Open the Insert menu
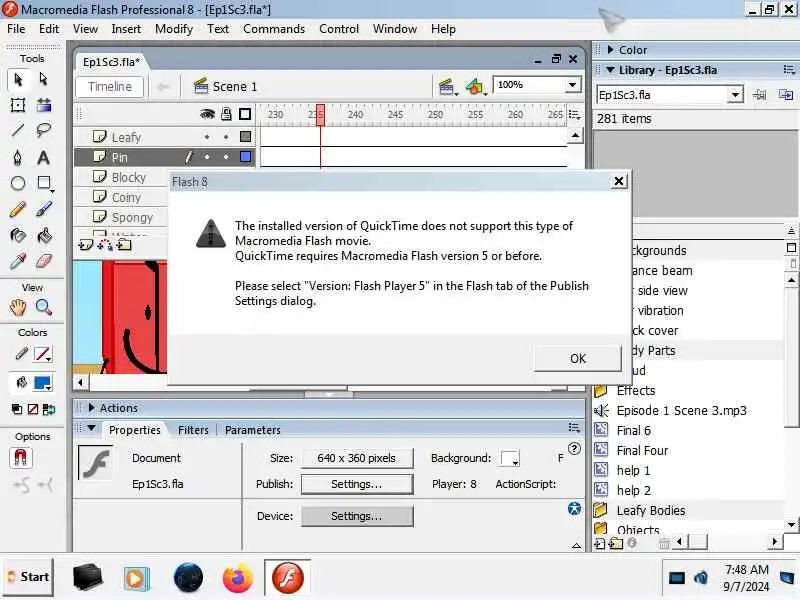 click(x=126, y=29)
